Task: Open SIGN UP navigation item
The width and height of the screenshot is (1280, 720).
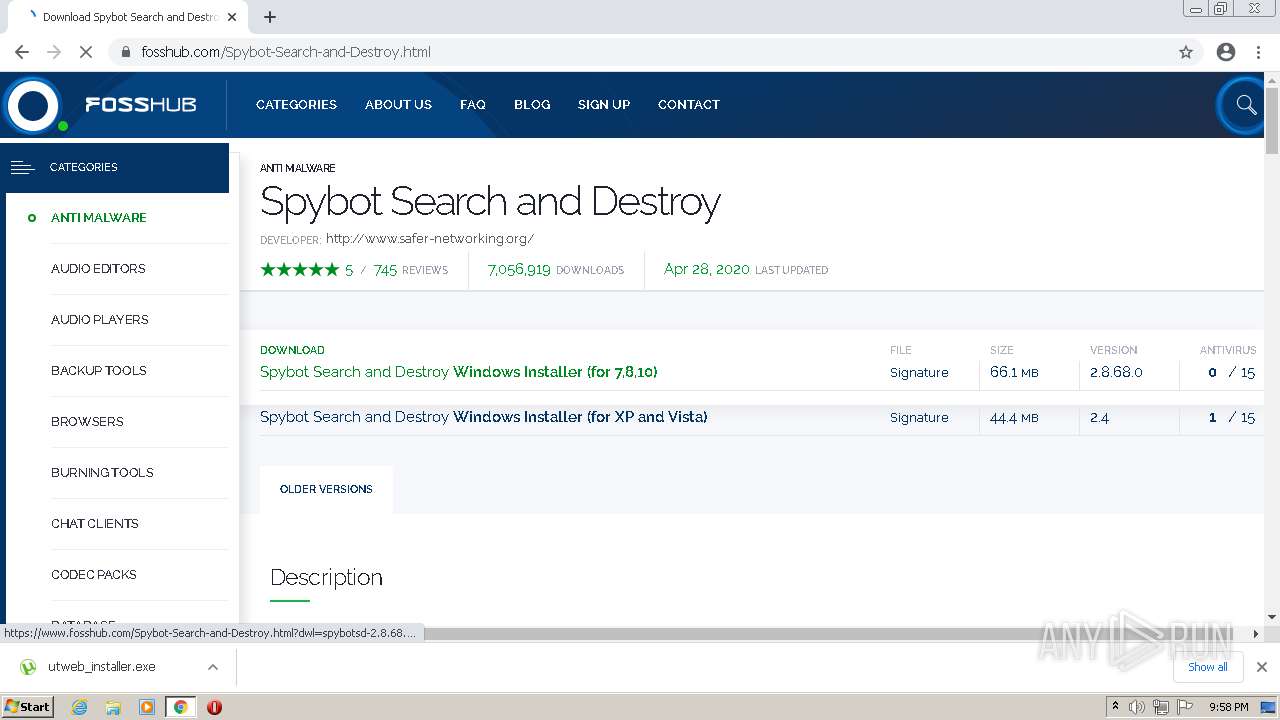Action: [604, 104]
